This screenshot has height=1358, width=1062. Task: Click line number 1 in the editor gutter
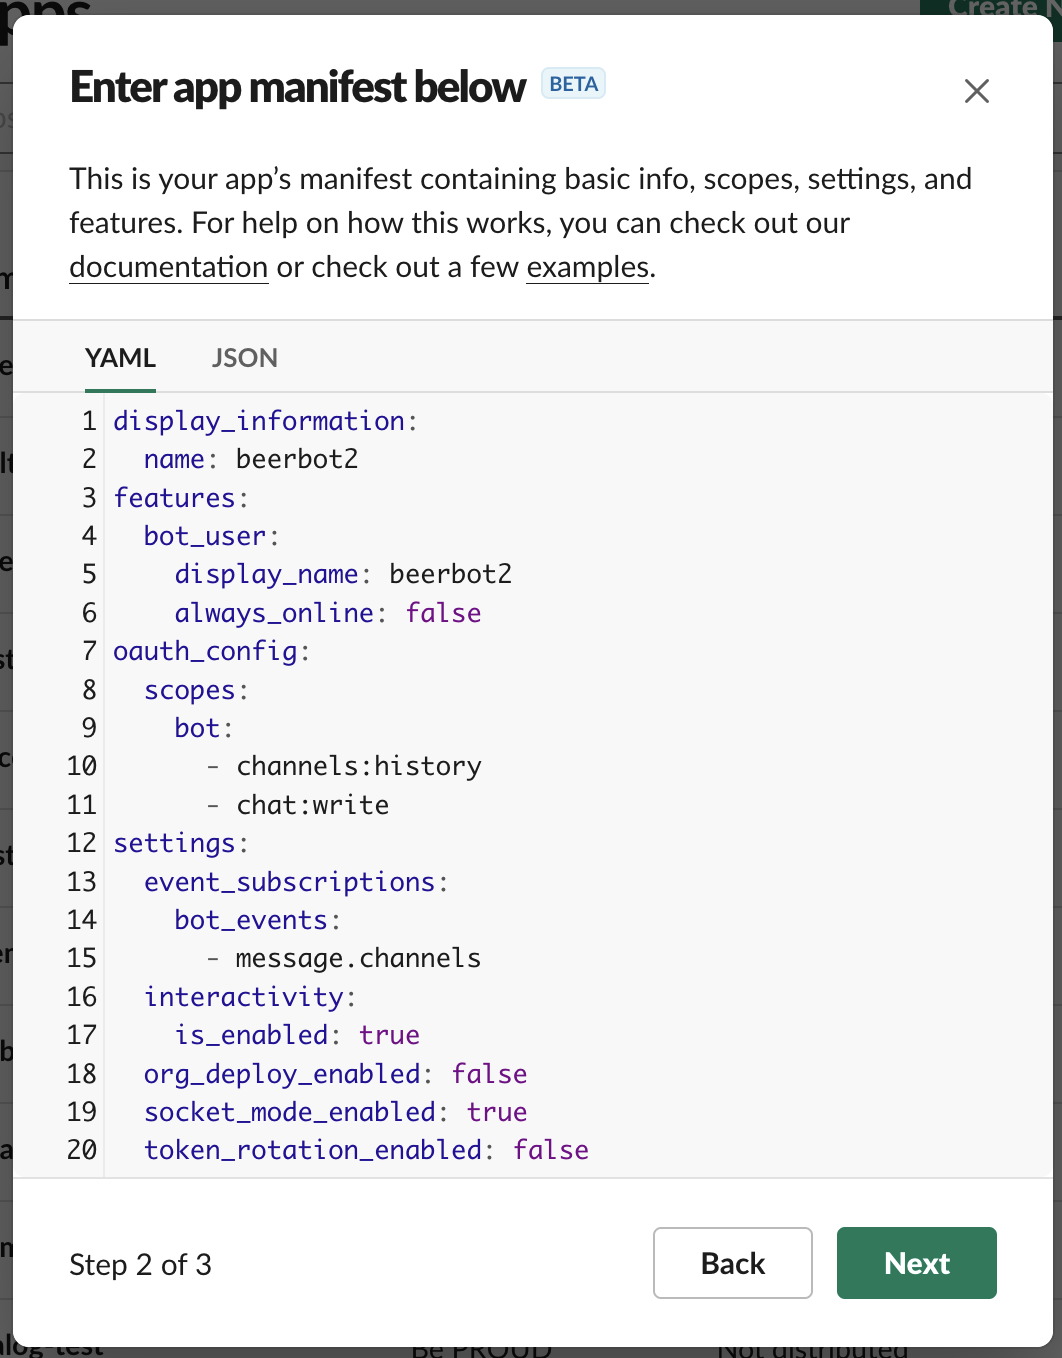pyautogui.click(x=89, y=421)
